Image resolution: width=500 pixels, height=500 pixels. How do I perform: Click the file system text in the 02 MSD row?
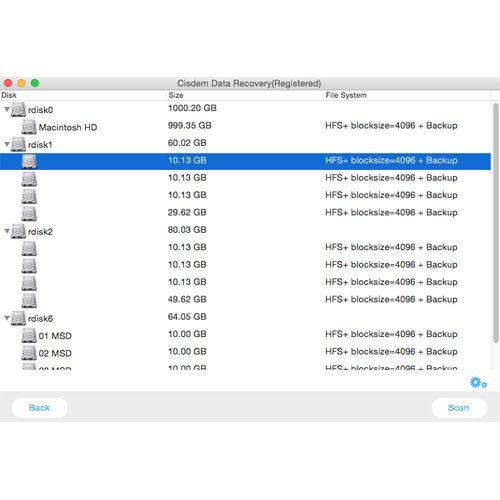tap(391, 351)
